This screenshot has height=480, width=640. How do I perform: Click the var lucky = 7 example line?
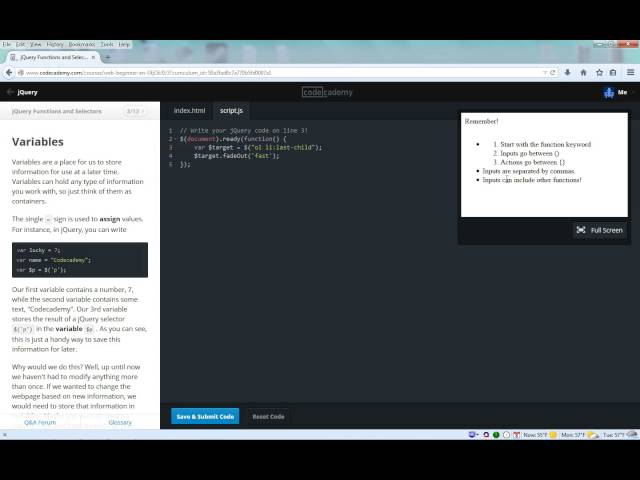[39, 250]
